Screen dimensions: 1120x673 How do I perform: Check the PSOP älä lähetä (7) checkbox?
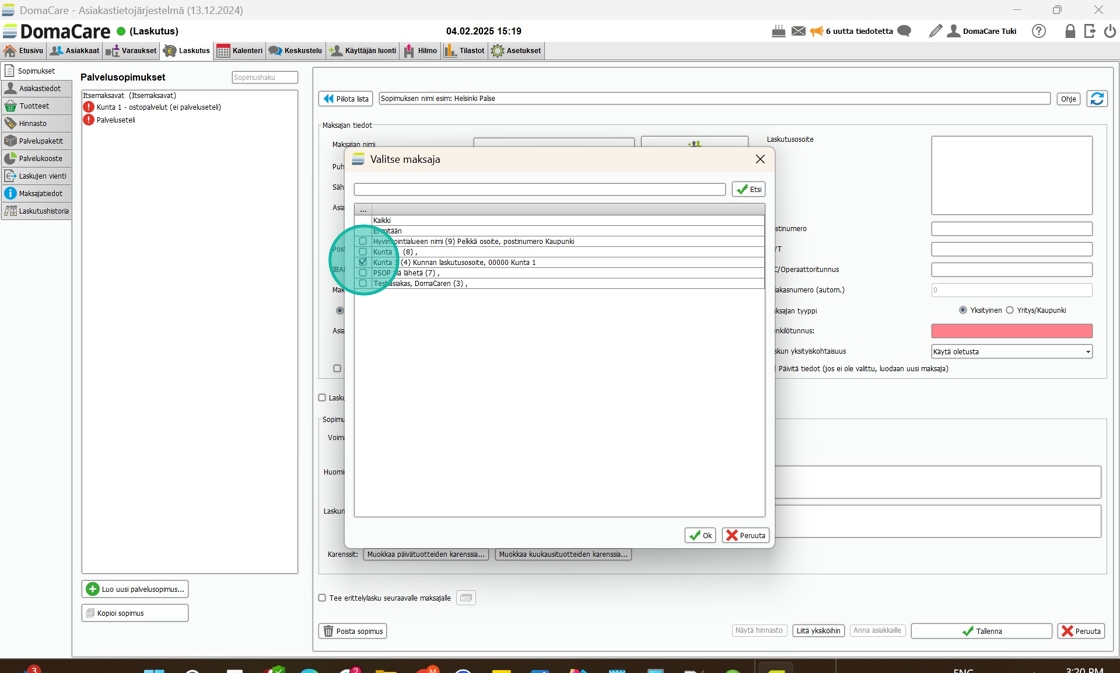363,273
